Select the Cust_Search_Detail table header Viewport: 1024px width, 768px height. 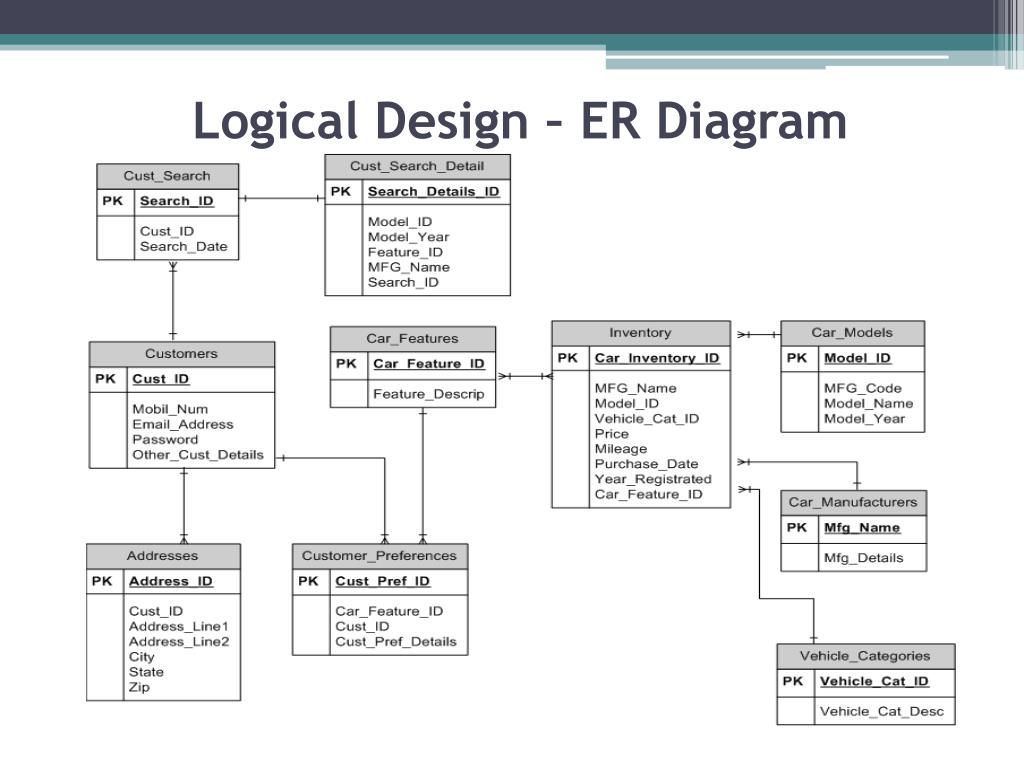pos(417,167)
